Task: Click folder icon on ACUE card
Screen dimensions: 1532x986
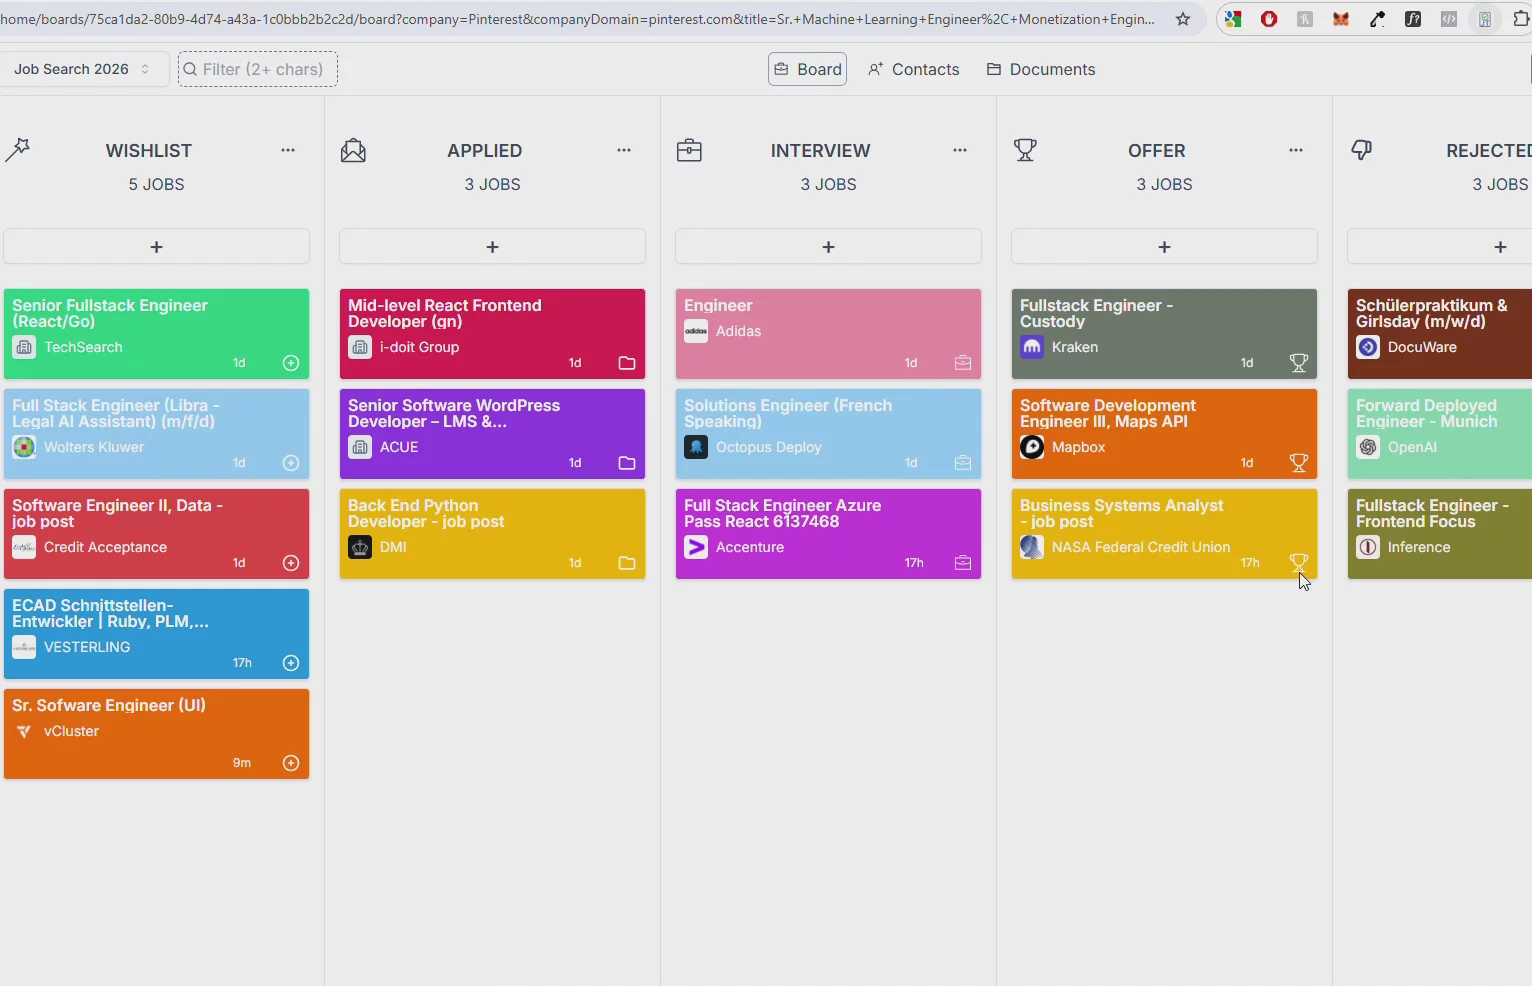Action: [x=627, y=463]
